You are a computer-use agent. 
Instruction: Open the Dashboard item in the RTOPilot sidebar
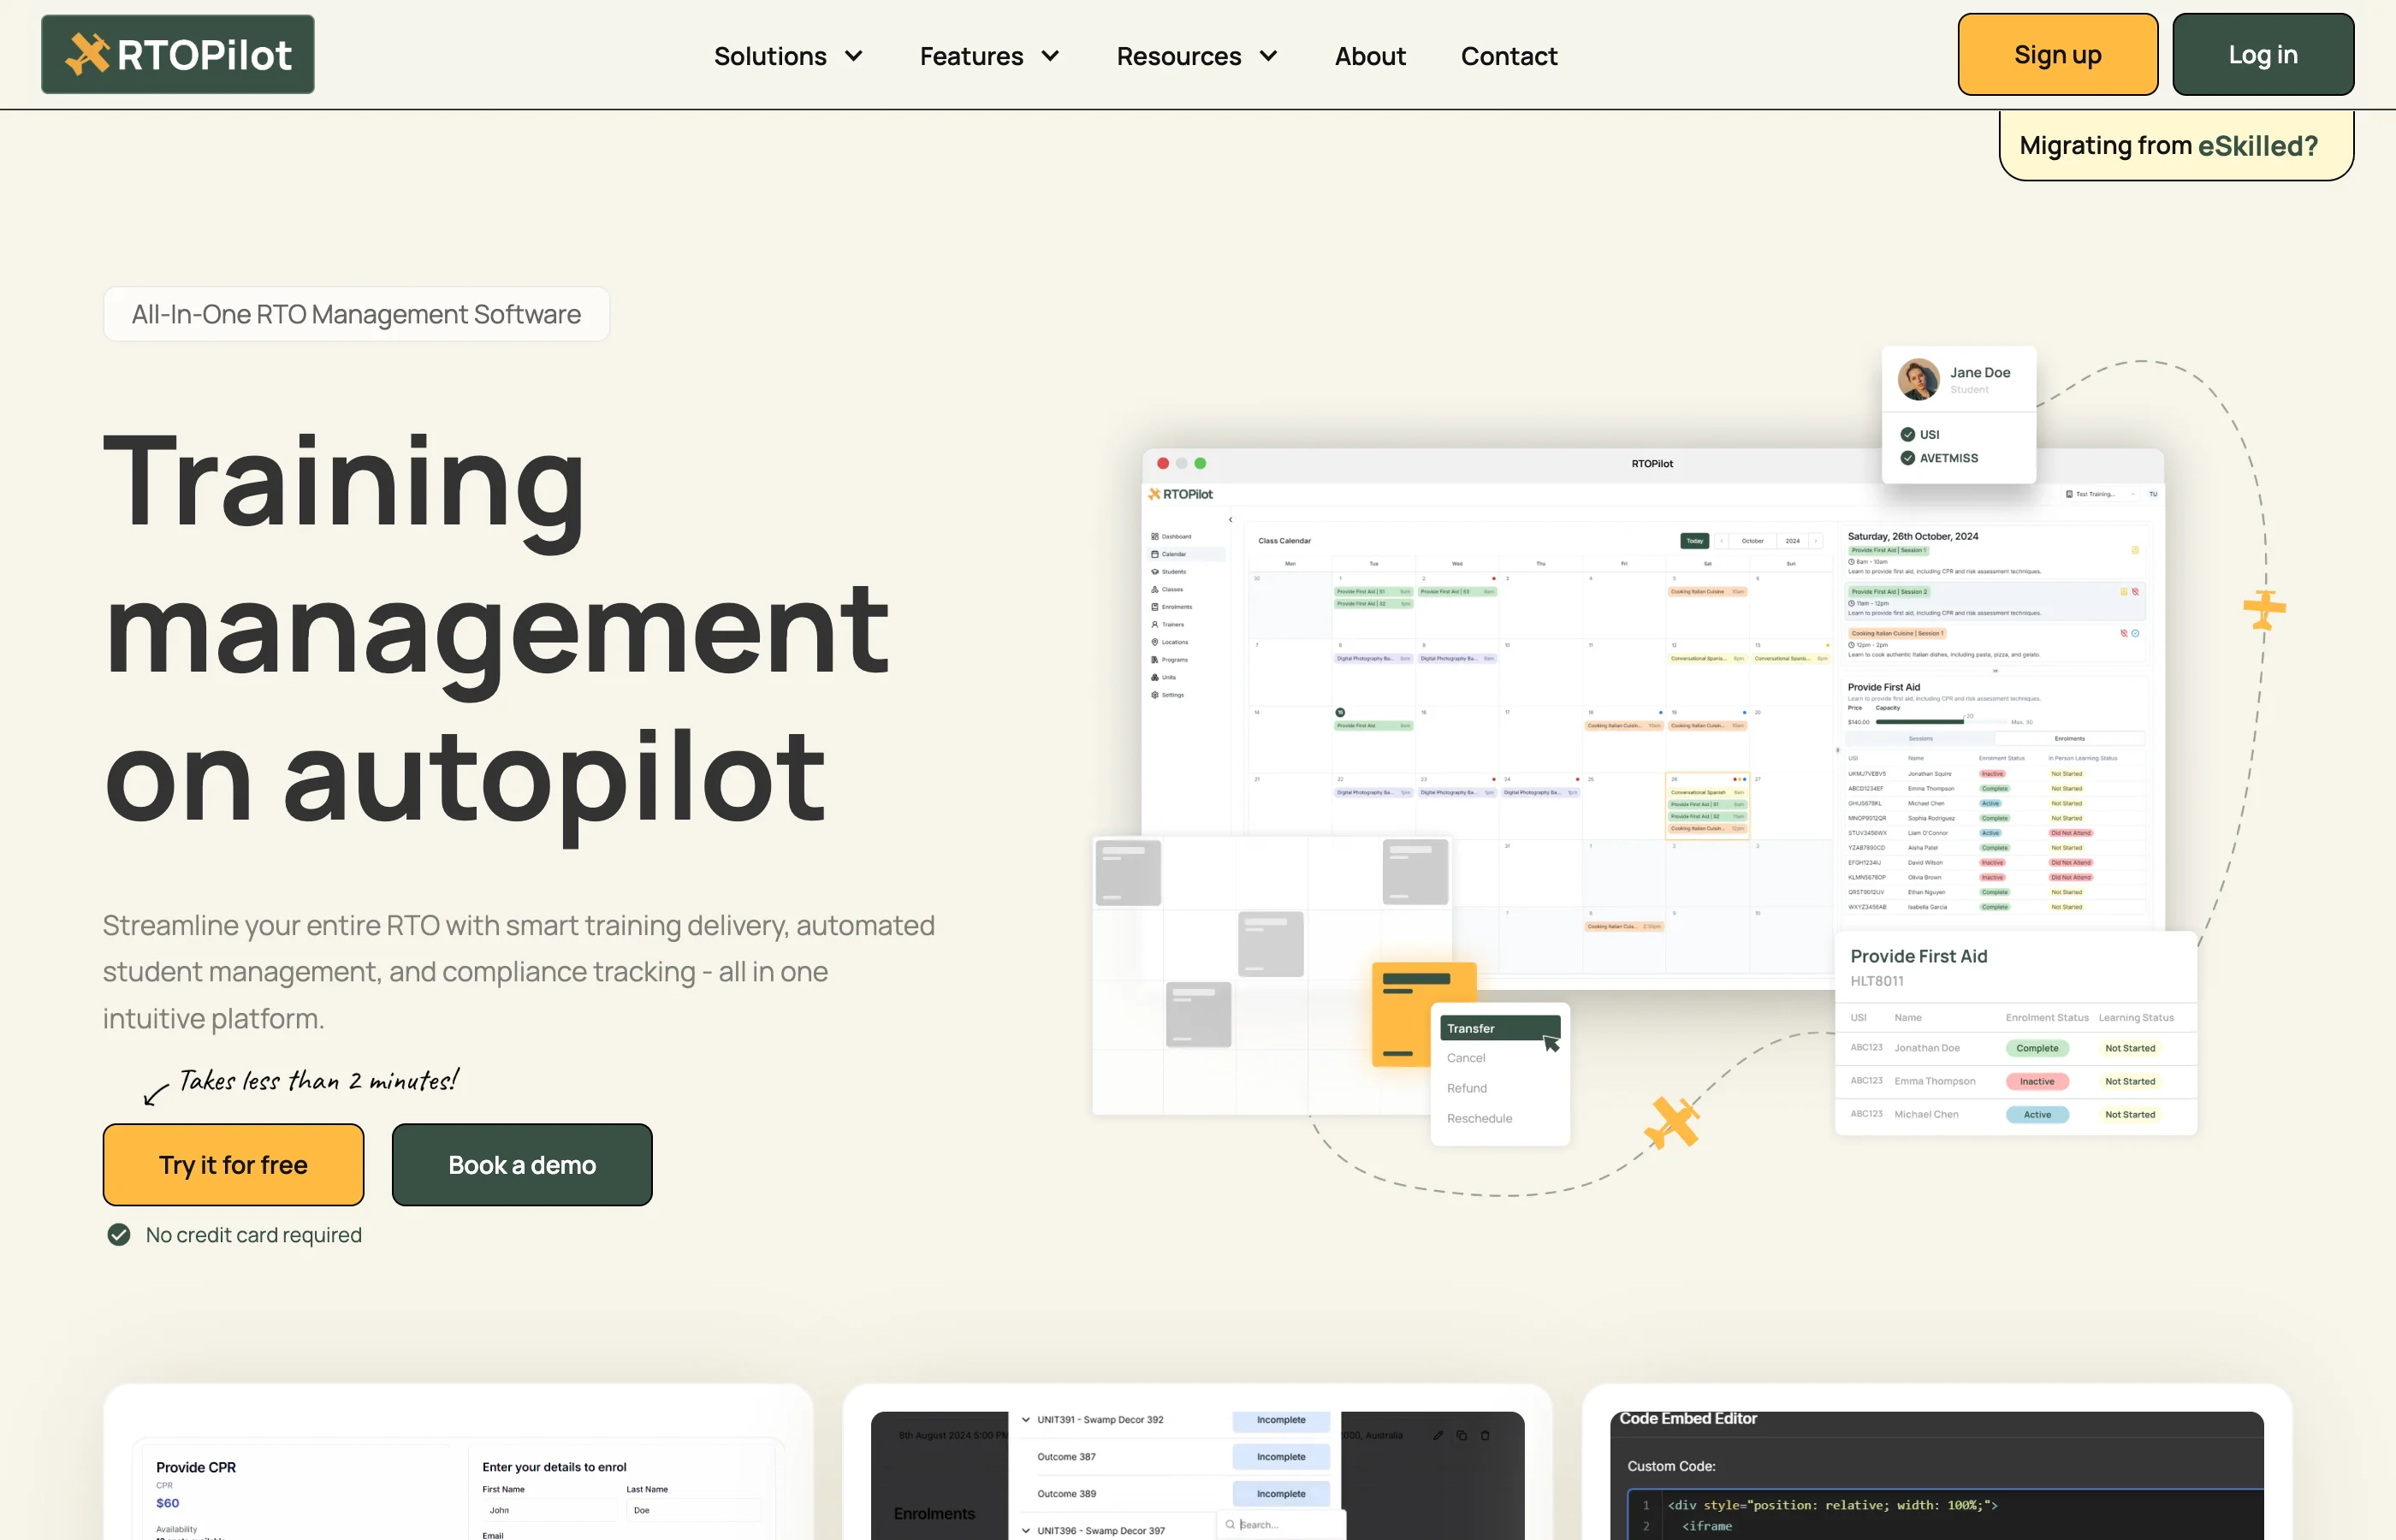1177,537
